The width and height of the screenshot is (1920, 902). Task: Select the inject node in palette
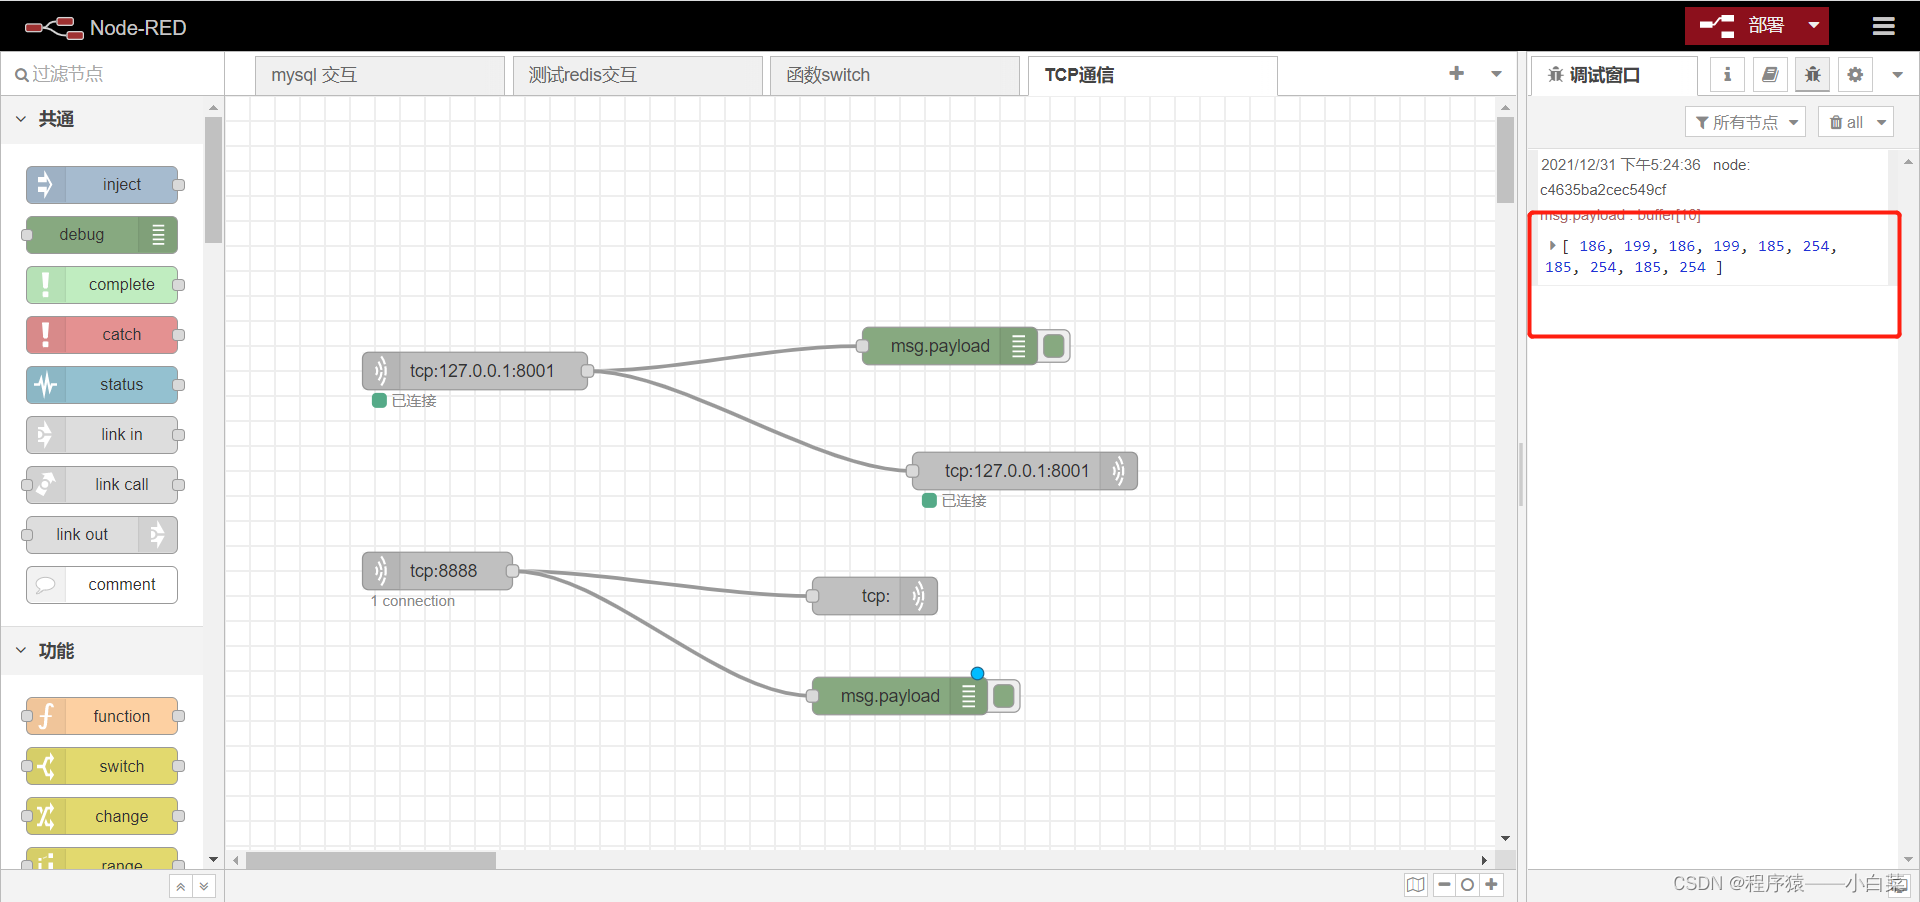[102, 185]
